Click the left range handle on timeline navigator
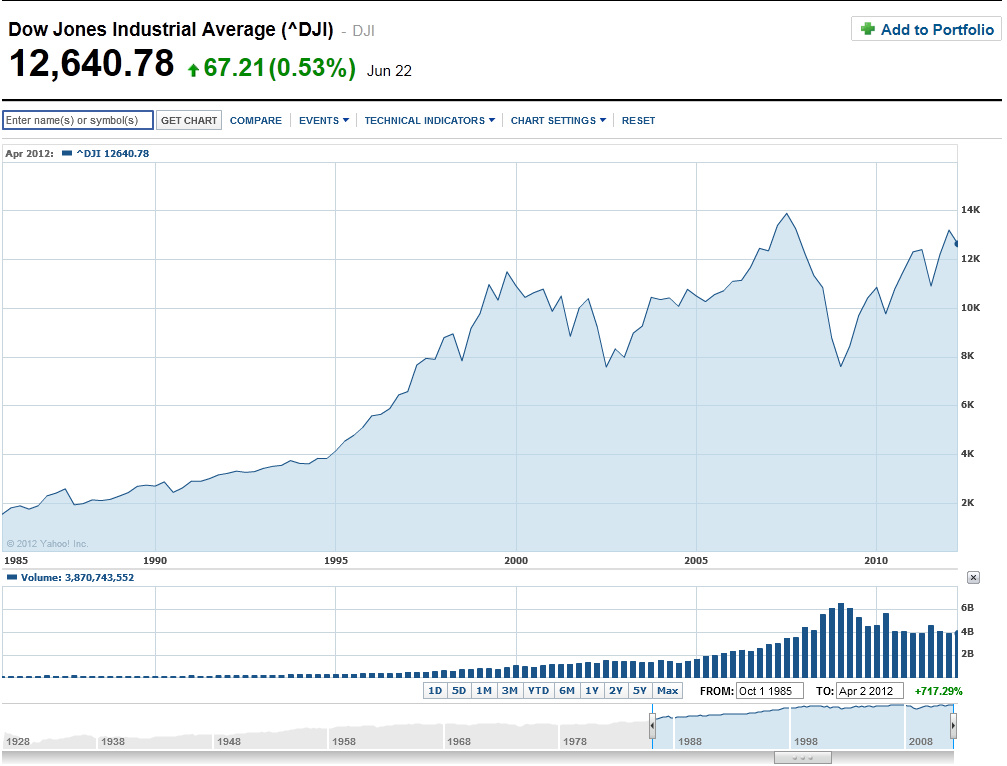The width and height of the screenshot is (1007, 766). click(652, 724)
